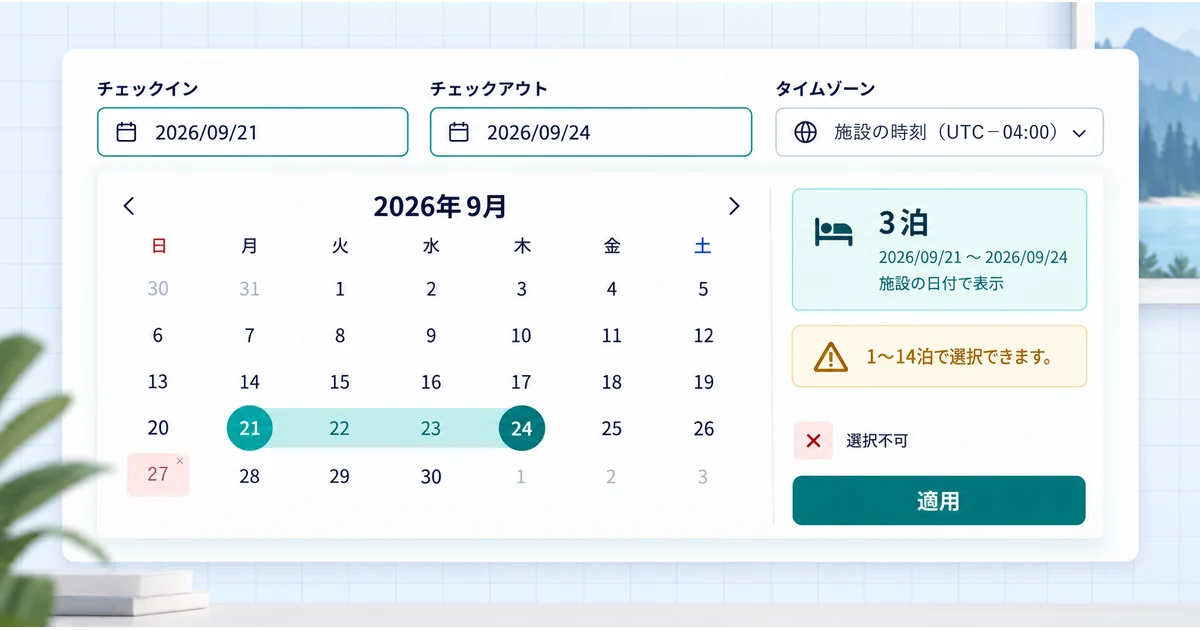The image size is (1200, 630).
Task: Select September 24 check-out date
Action: pyautogui.click(x=522, y=428)
